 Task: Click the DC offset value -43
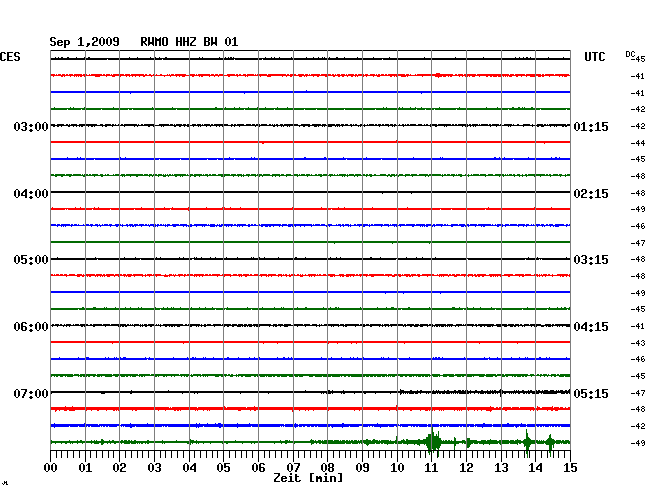638,343
